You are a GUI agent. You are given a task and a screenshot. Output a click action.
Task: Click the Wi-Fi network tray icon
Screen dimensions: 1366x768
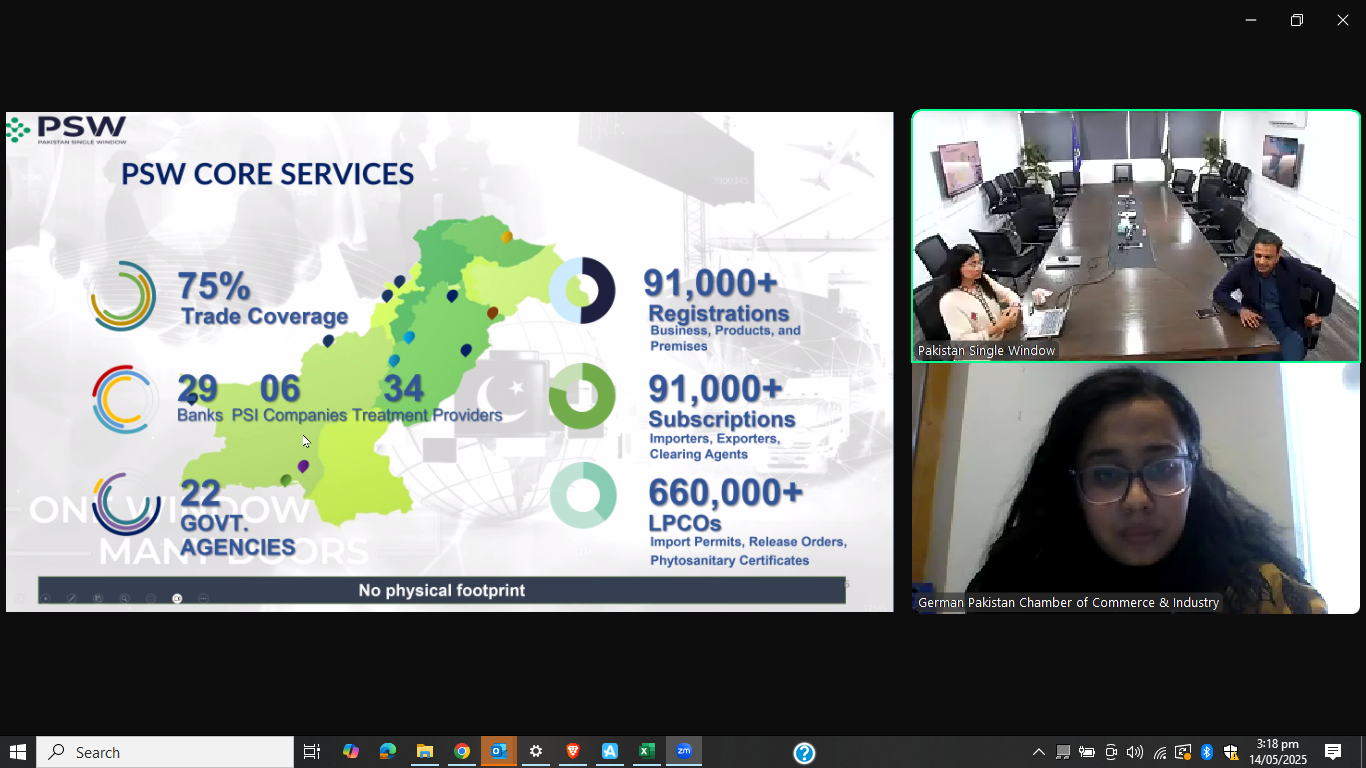tap(1160, 752)
